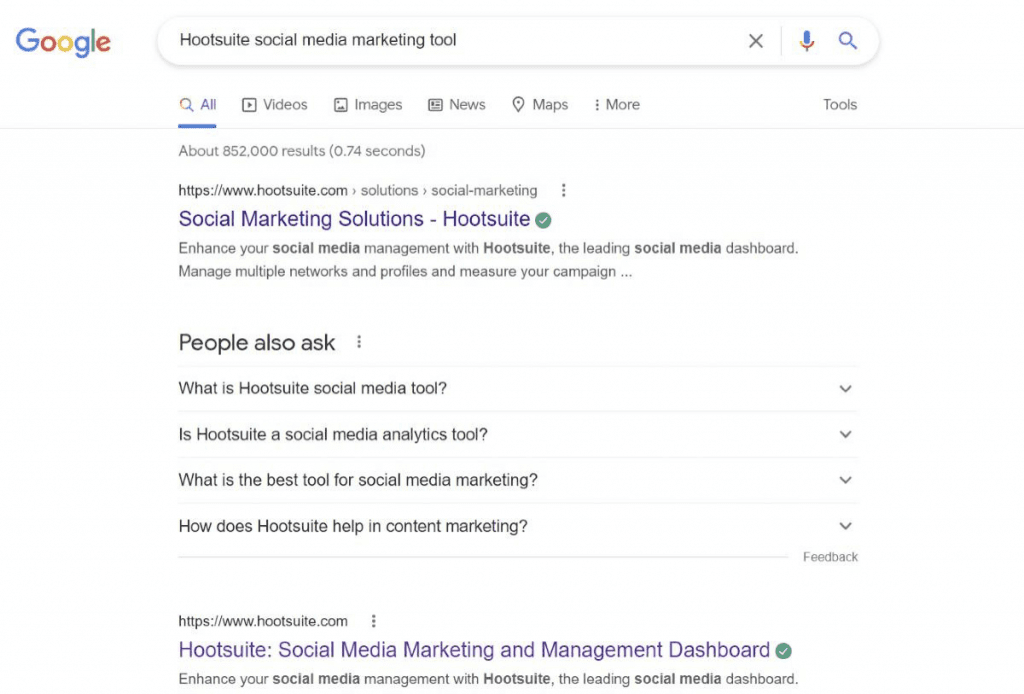Open People also ask options dots
The image size is (1024, 694).
[359, 341]
